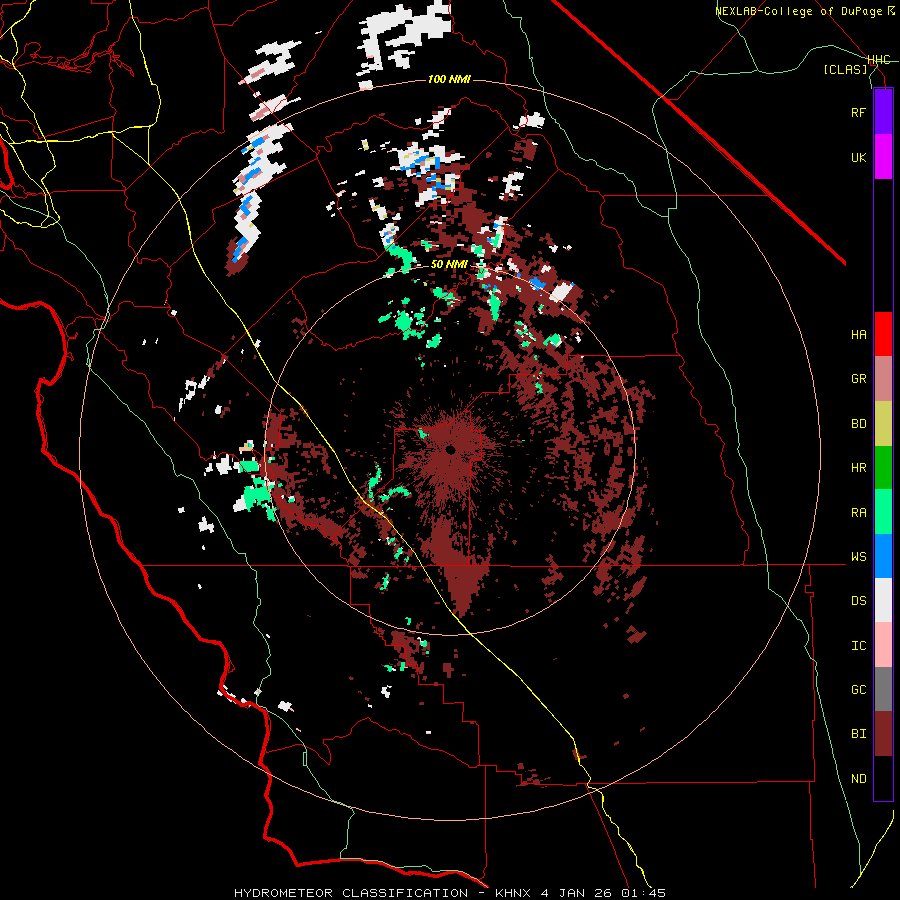Click the GC gray legend swatch
This screenshot has width=900, height=900.
883,689
